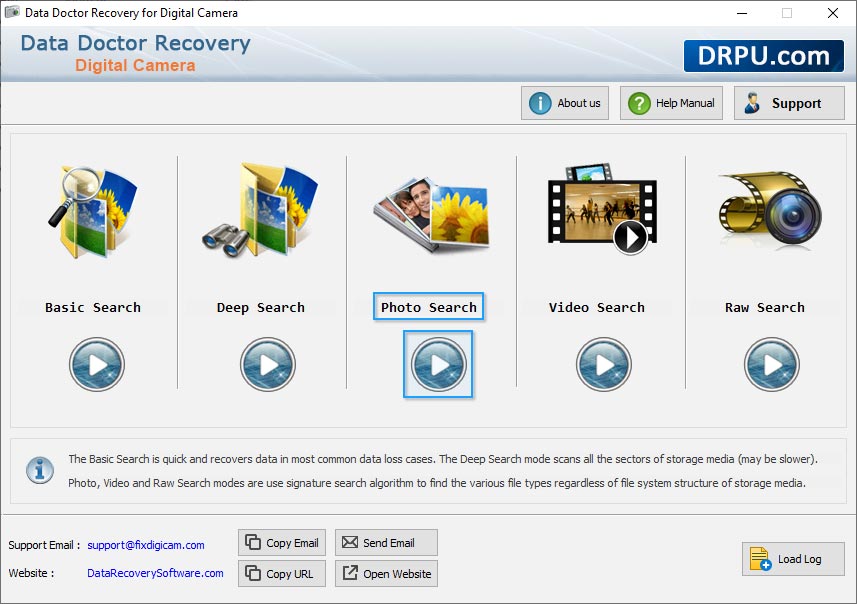Screen dimensions: 857x604
Task: Open the DataRecoverySoftware.com link
Action: [x=155, y=573]
